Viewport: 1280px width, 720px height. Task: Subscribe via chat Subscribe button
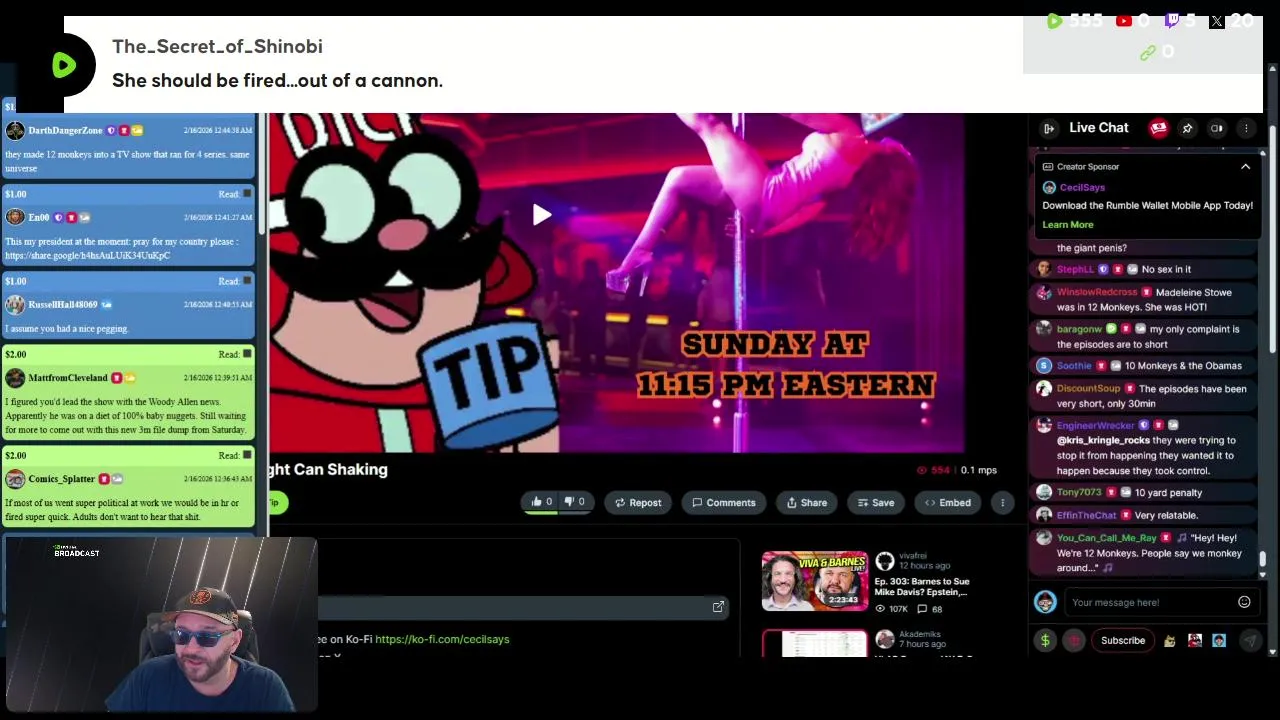coord(1123,641)
